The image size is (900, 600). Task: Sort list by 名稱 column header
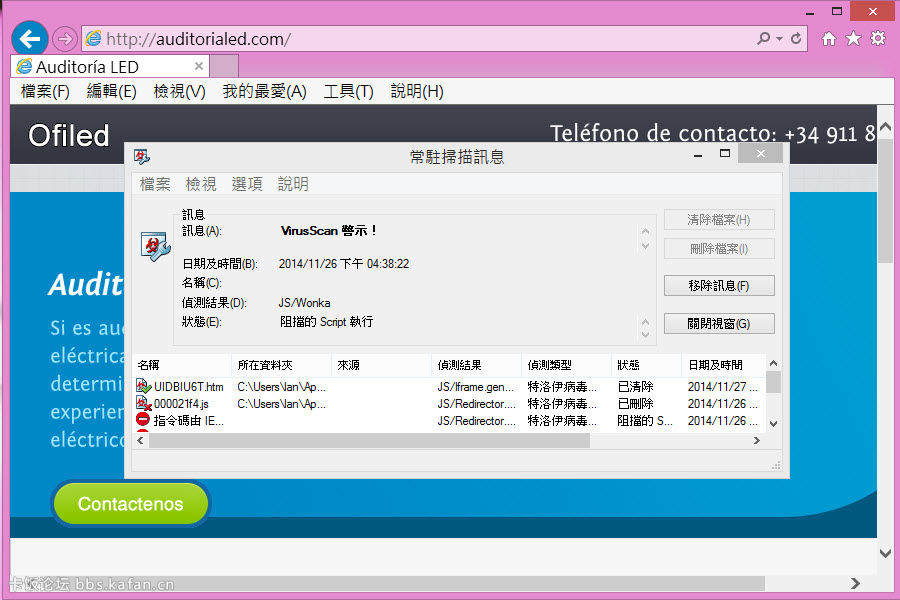point(183,365)
